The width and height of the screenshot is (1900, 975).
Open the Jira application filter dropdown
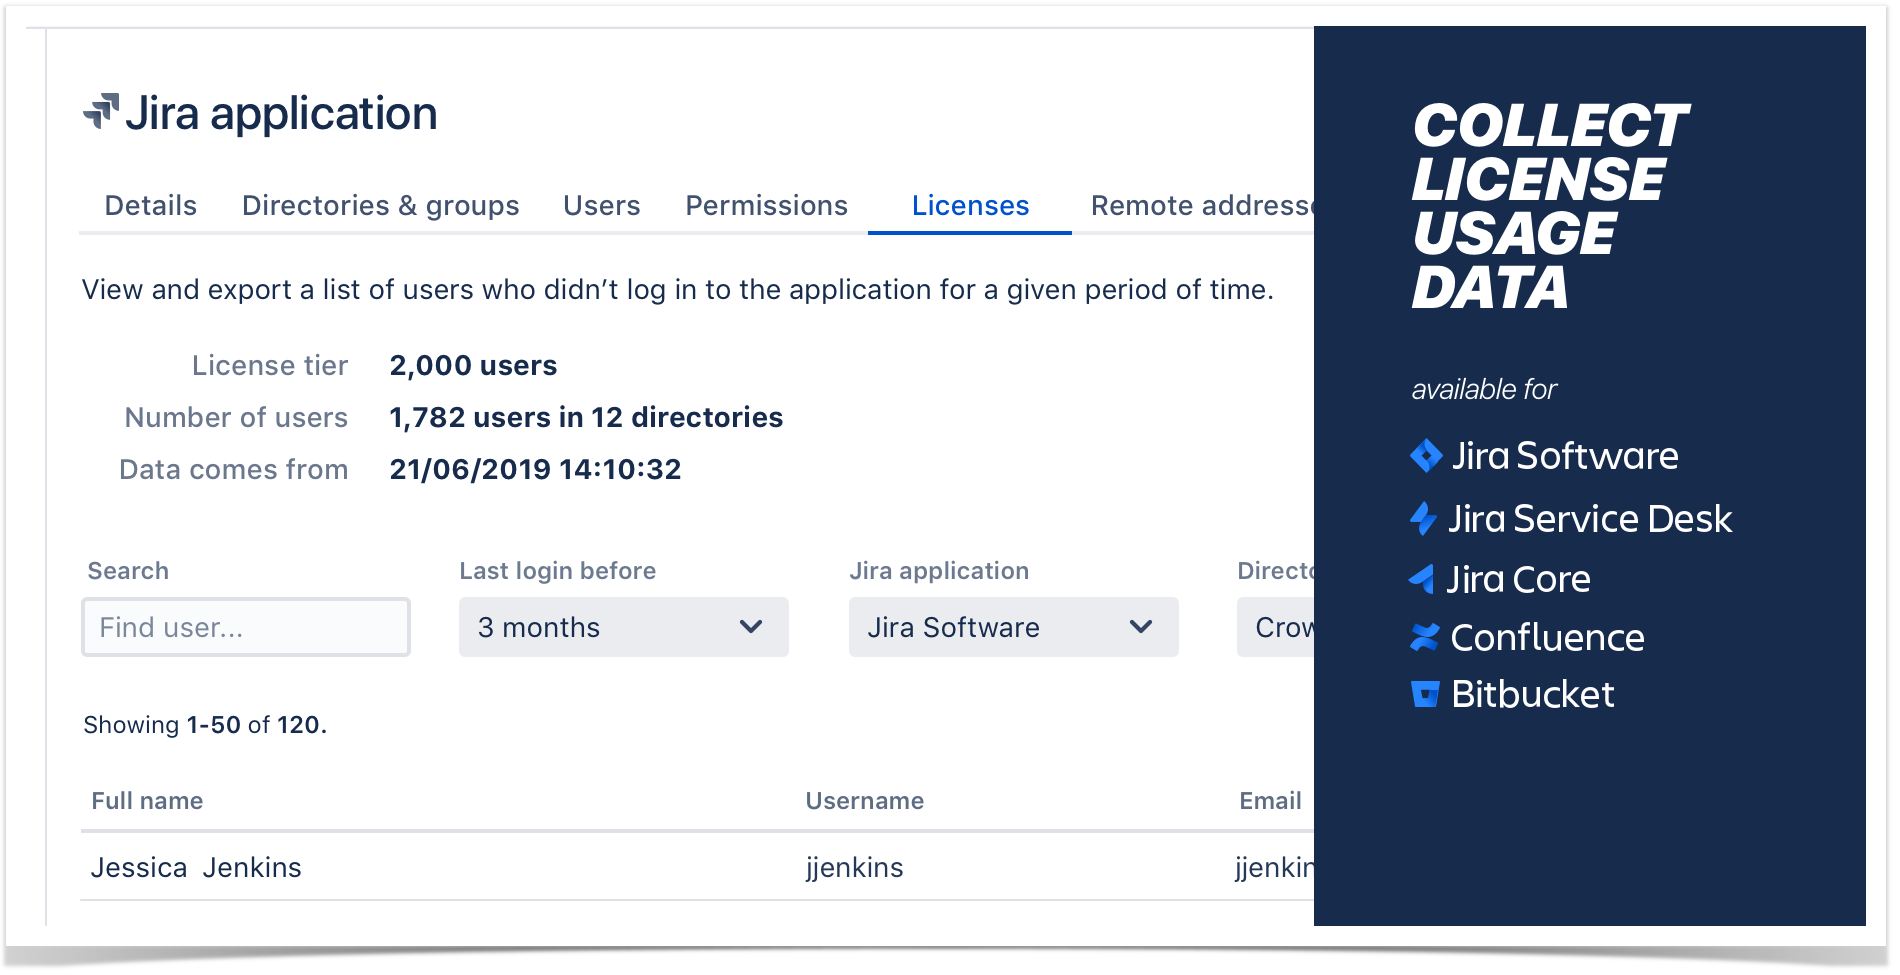[x=1014, y=627]
